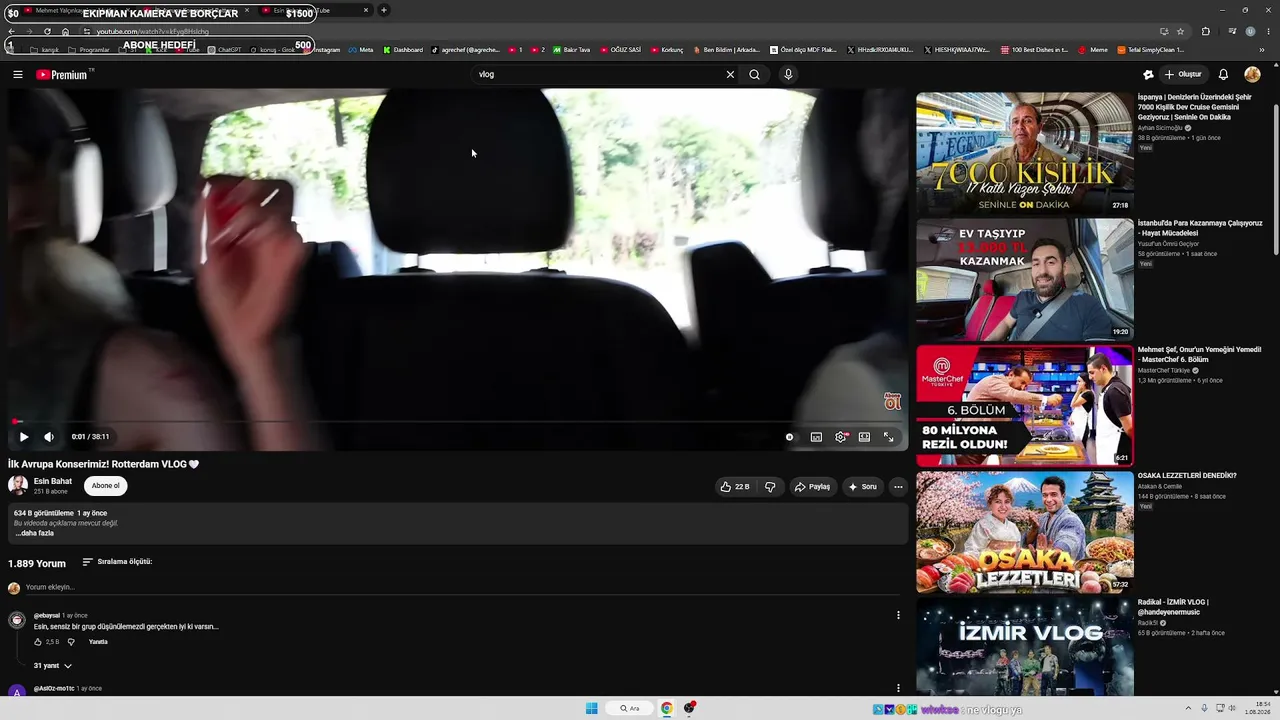Viewport: 1280px width, 720px height.
Task: Reply to @ebaysal with Yanıtla
Action: pyautogui.click(x=98, y=642)
